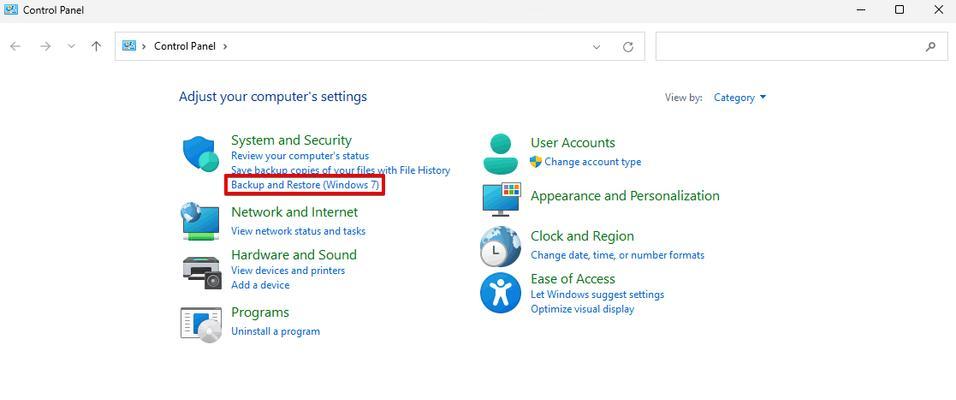Open View network status and tasks

pos(298,231)
